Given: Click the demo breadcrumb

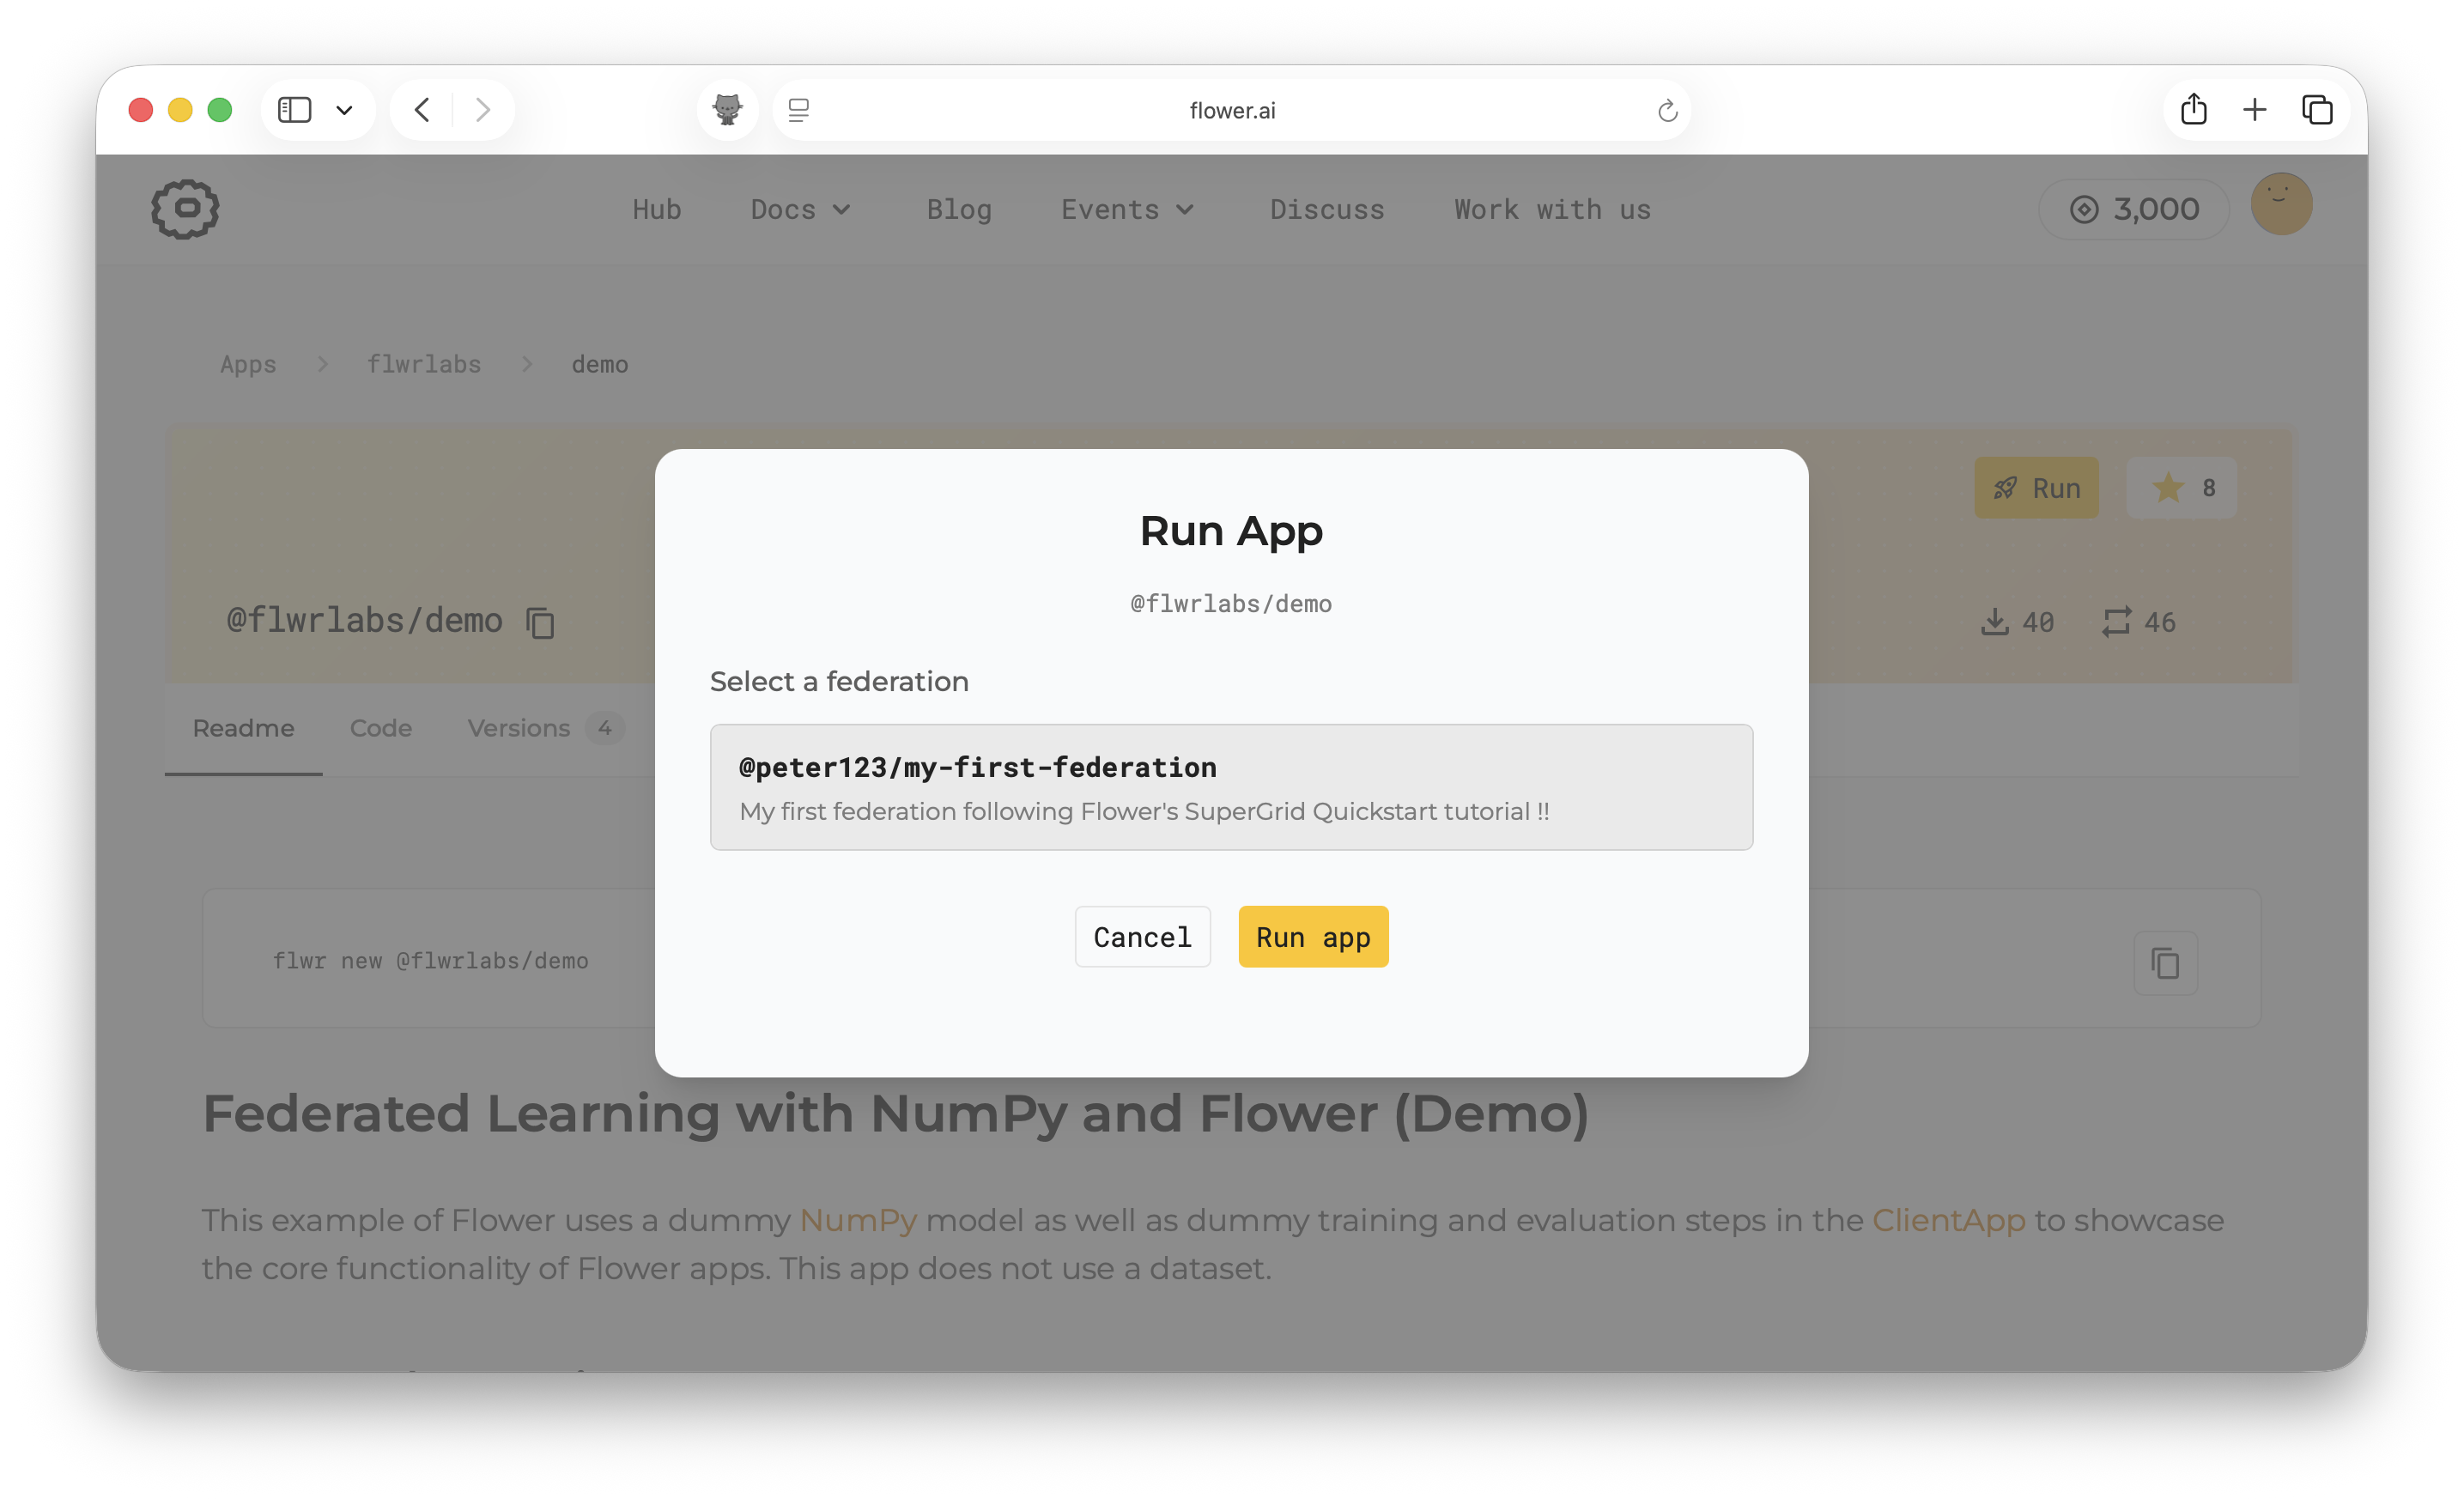Looking at the screenshot, I should [600, 364].
